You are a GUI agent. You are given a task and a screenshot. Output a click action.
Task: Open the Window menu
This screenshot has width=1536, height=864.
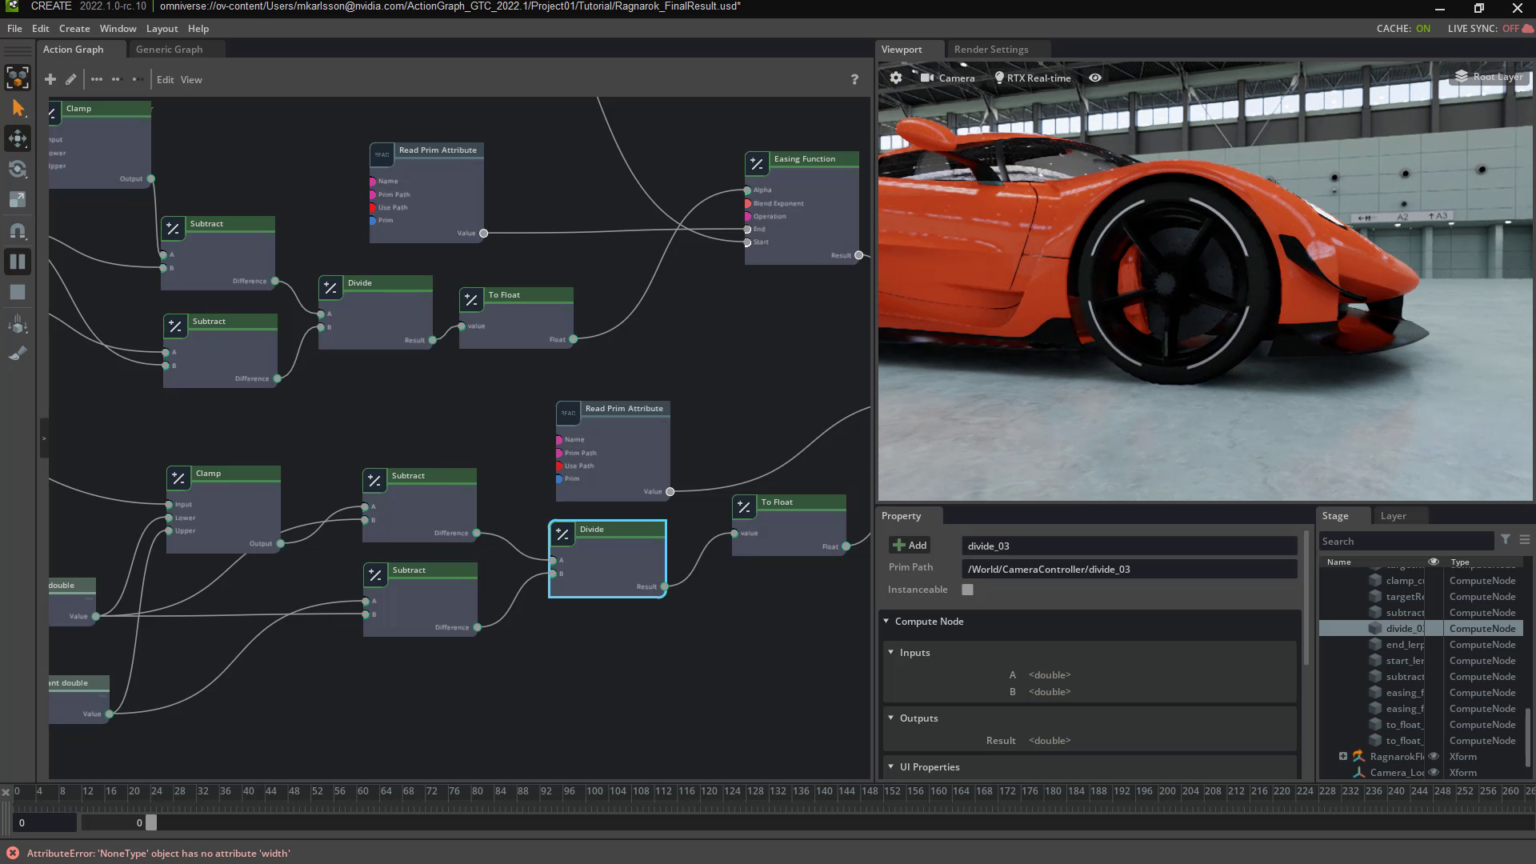tap(118, 28)
